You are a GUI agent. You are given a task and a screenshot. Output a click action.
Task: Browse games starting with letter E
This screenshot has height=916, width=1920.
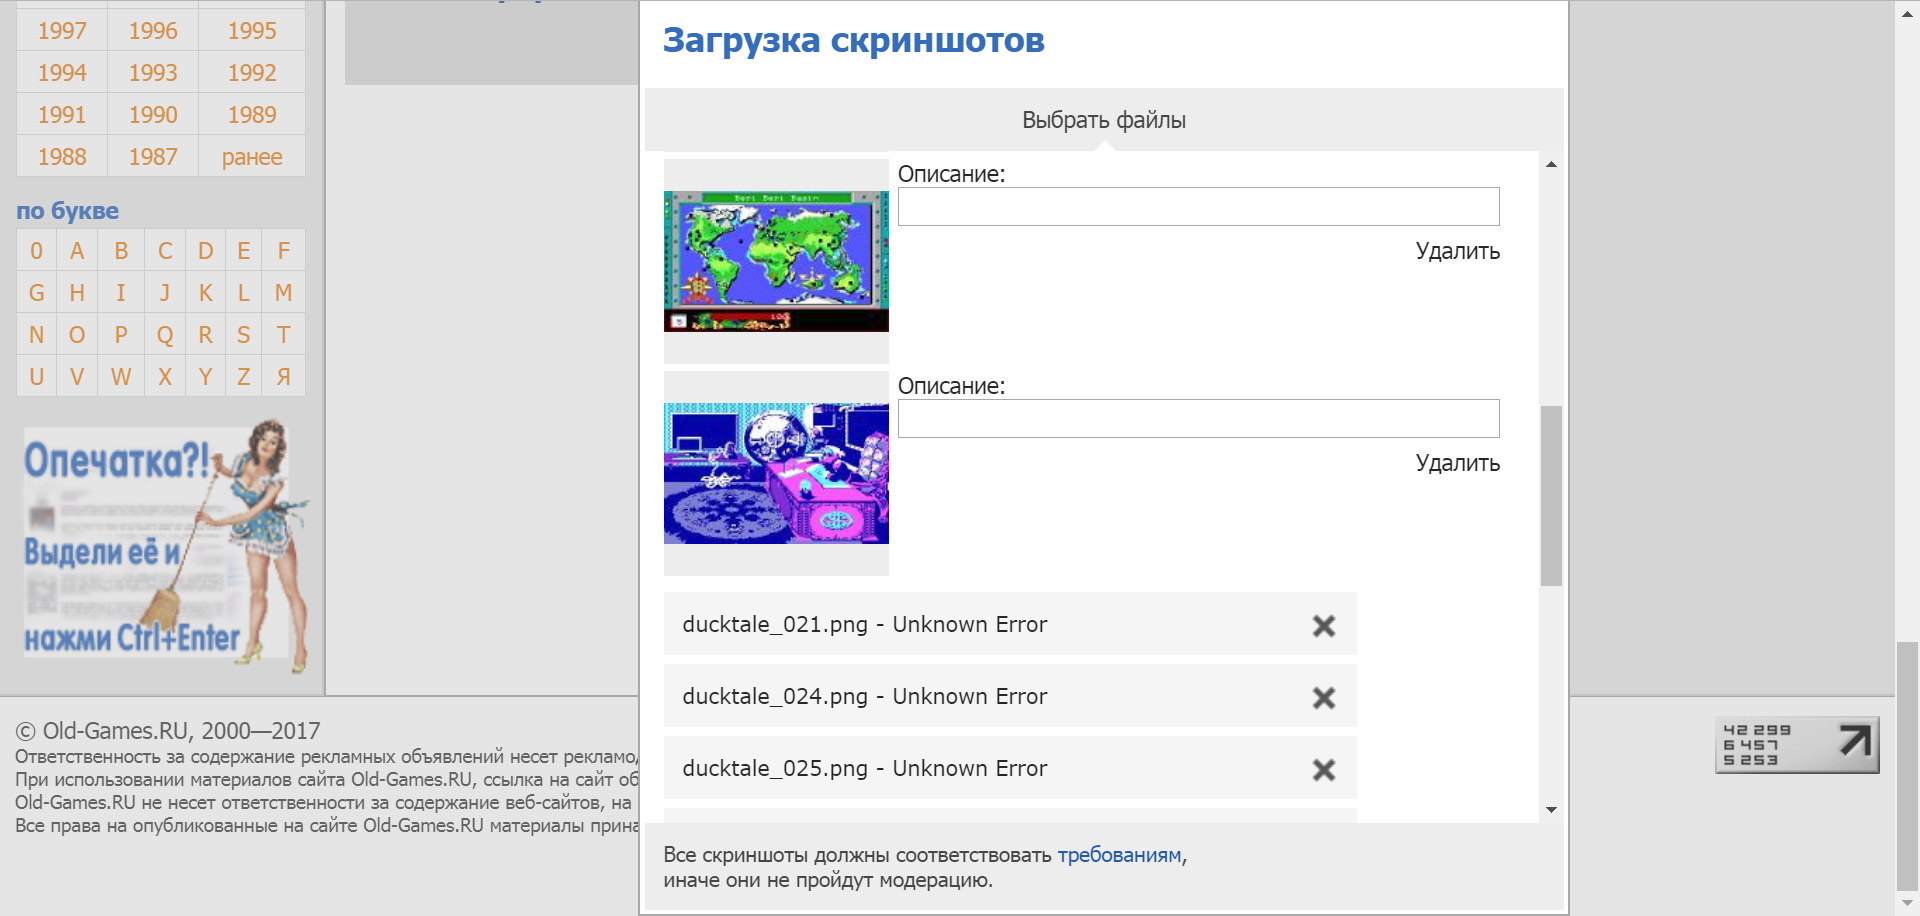[x=244, y=251]
